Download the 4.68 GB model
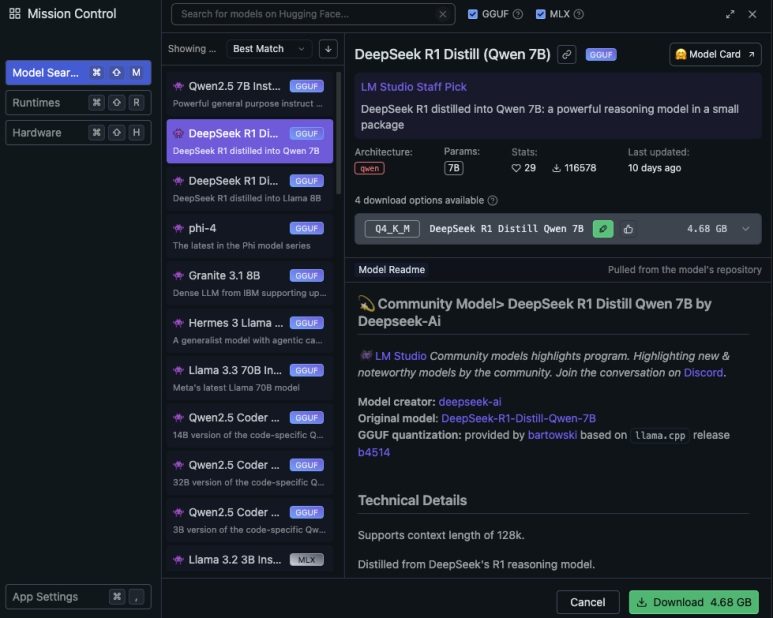This screenshot has height=618, width=773. [694, 602]
